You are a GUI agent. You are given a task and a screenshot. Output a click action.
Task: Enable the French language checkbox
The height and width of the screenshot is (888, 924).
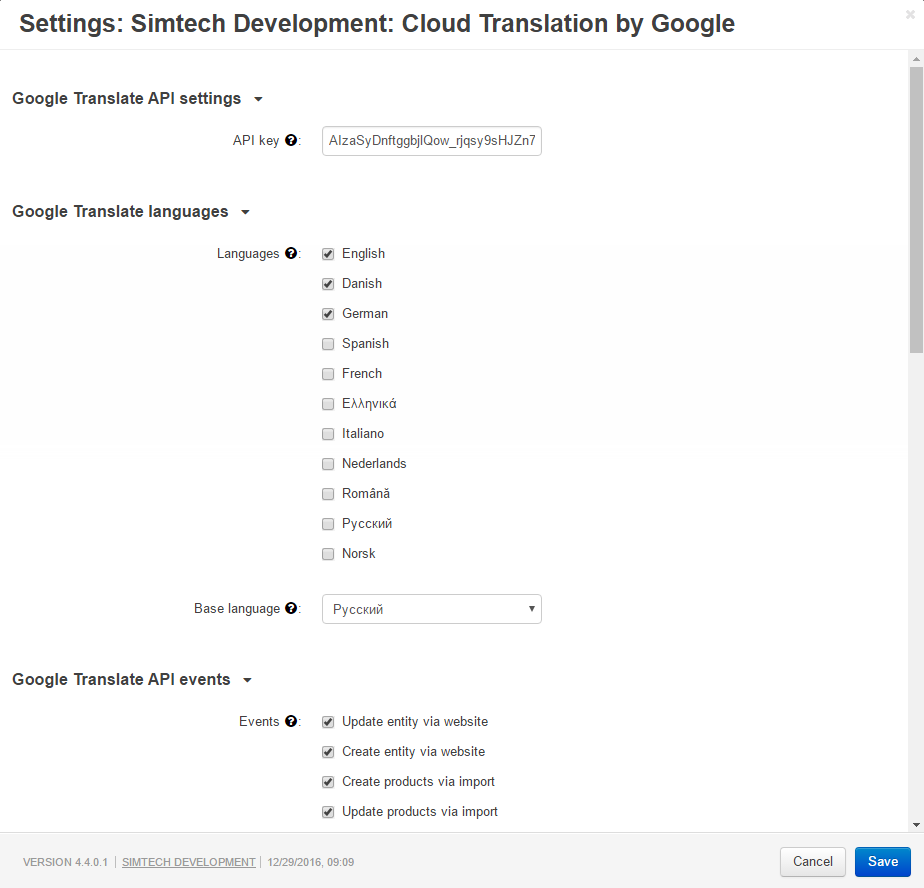[328, 374]
